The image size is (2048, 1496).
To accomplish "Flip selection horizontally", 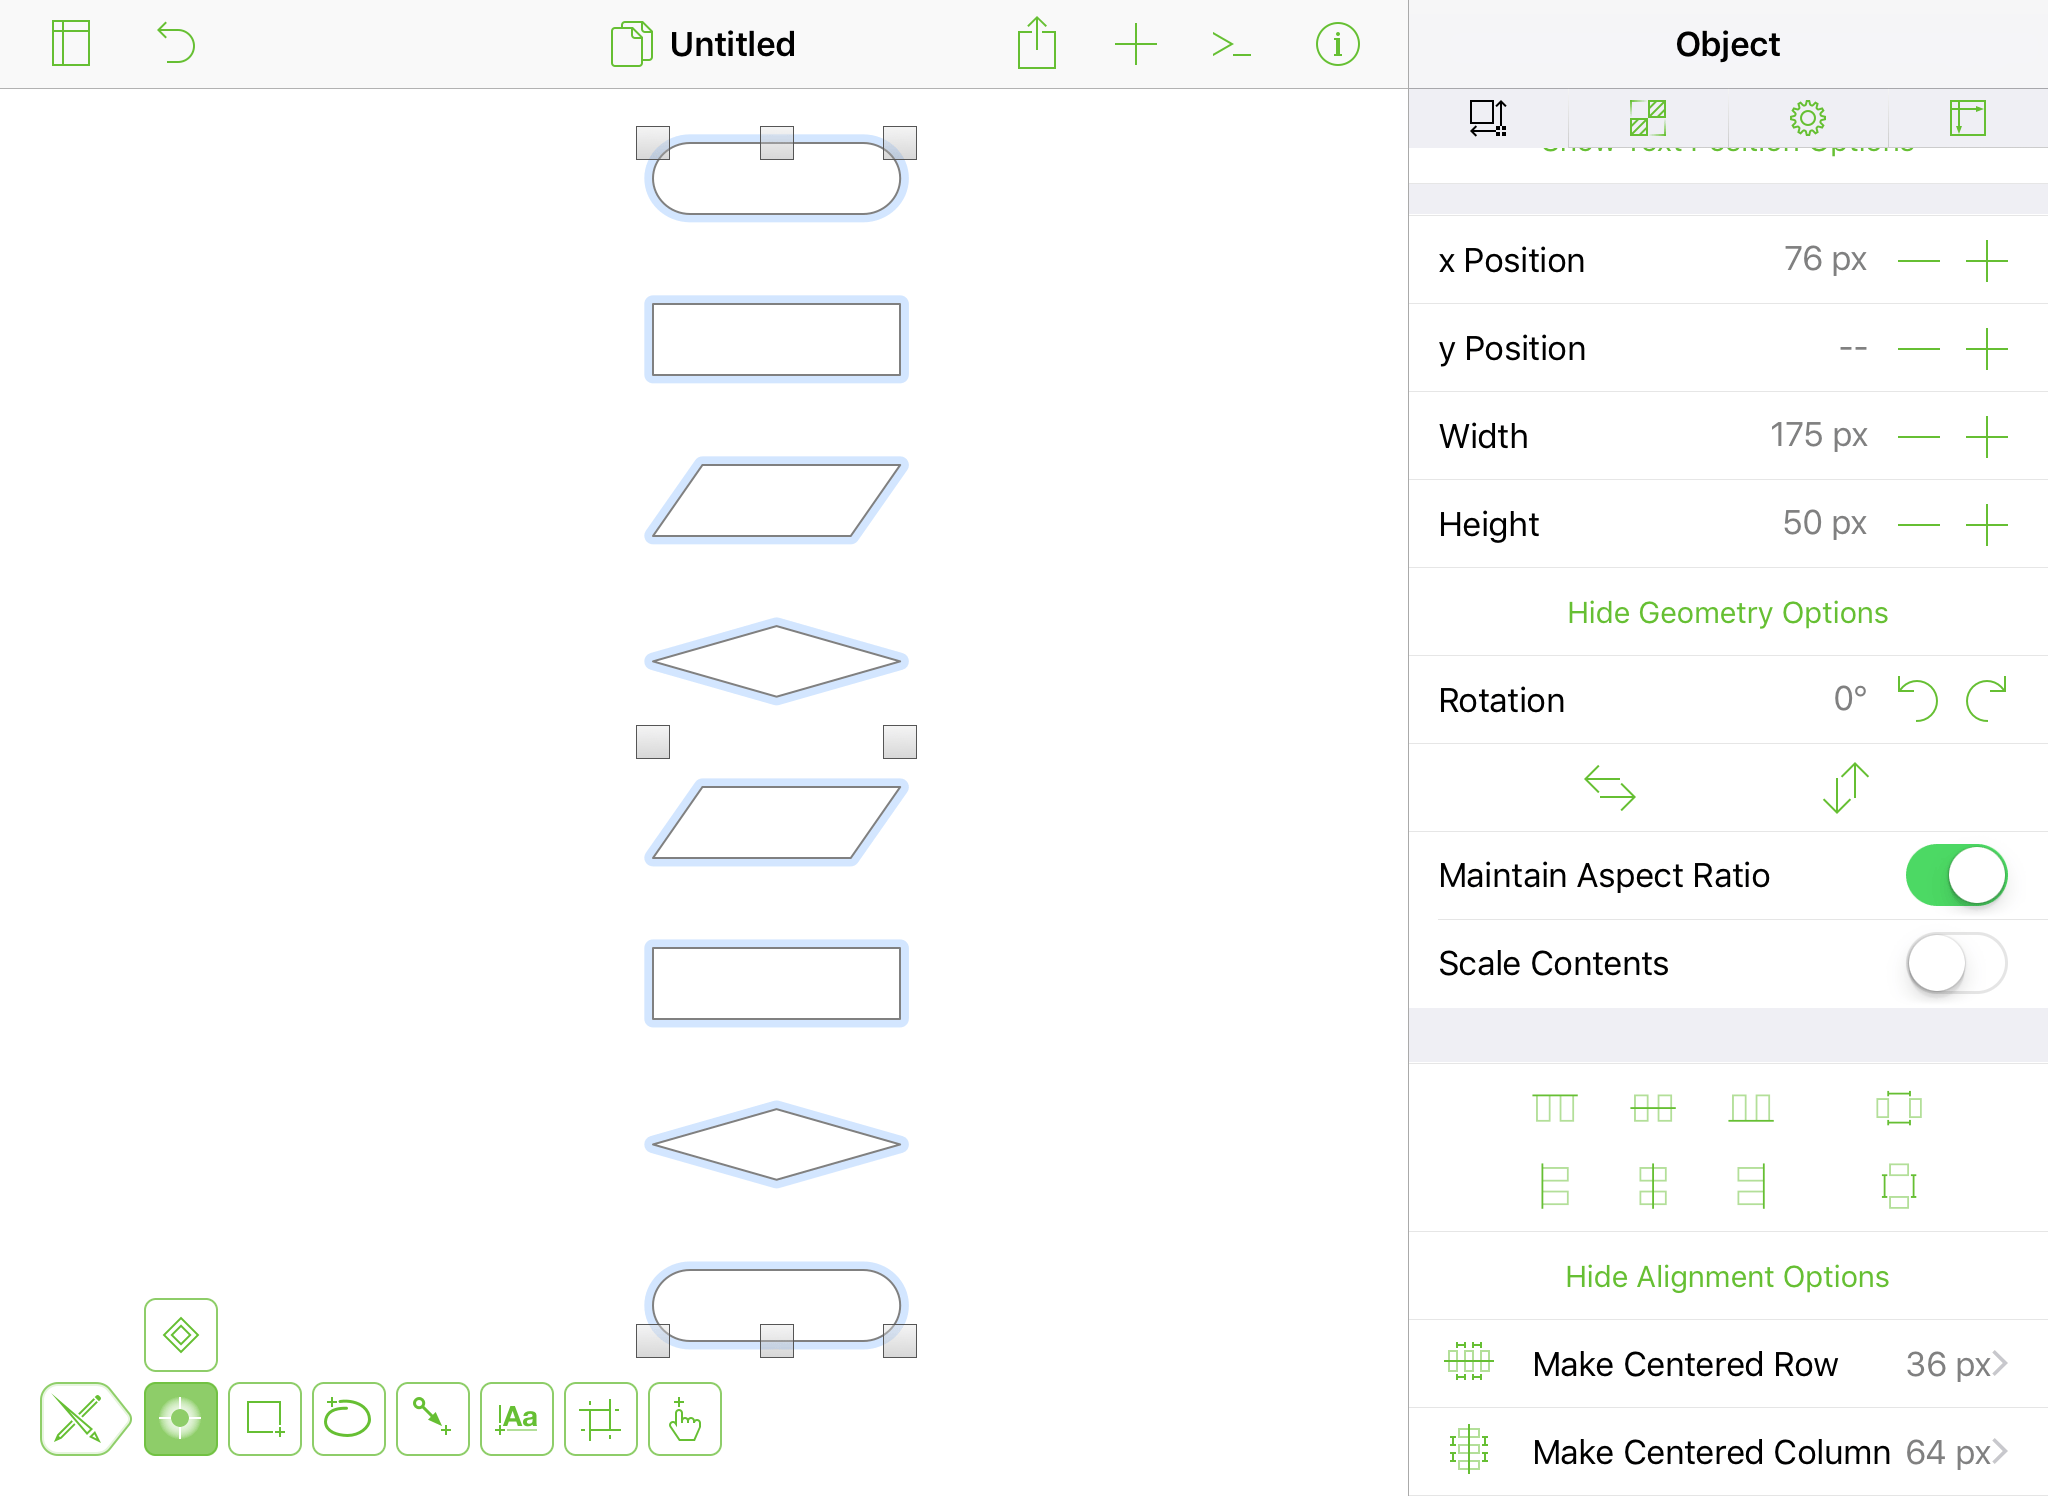I will click(x=1609, y=787).
